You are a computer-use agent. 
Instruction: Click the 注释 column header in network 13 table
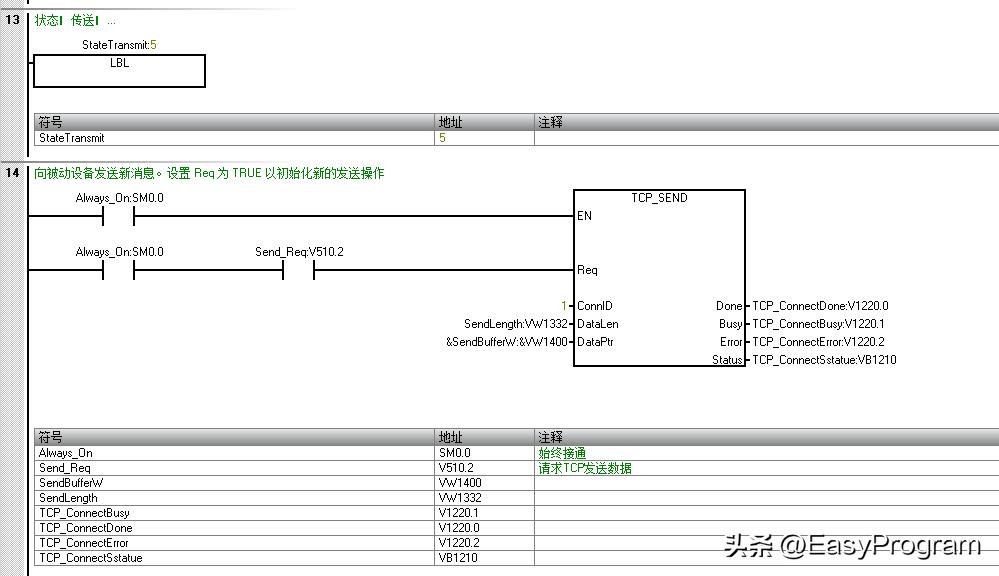click(766, 122)
